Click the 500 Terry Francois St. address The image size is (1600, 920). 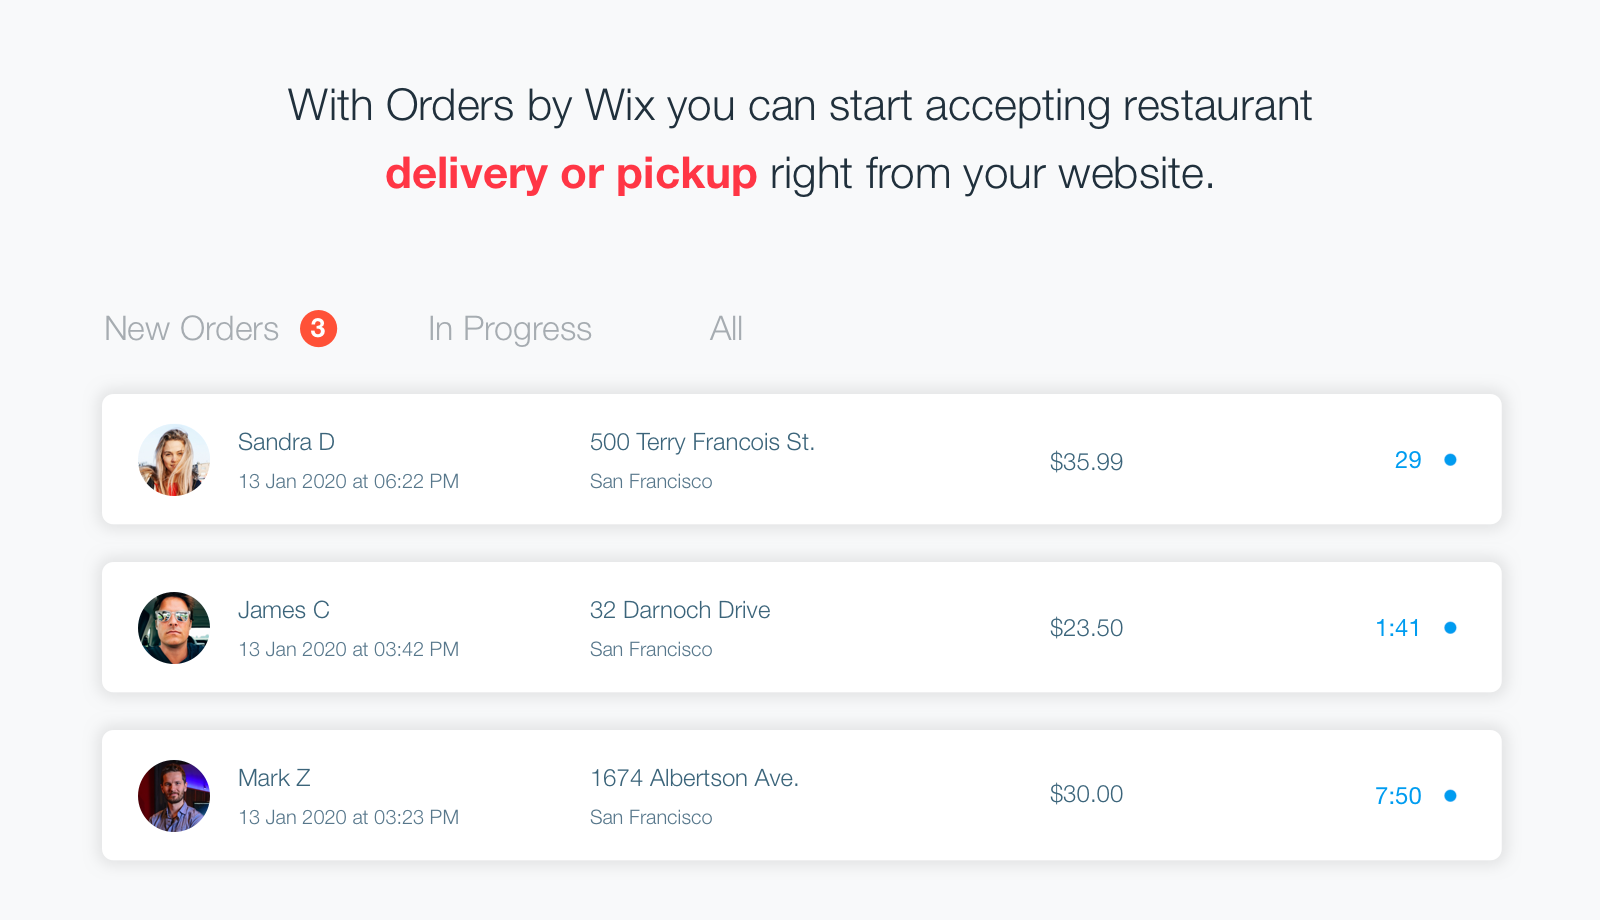702,442
